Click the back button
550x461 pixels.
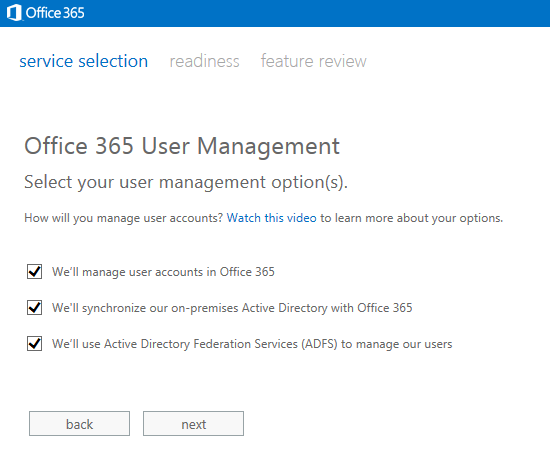[x=79, y=424]
